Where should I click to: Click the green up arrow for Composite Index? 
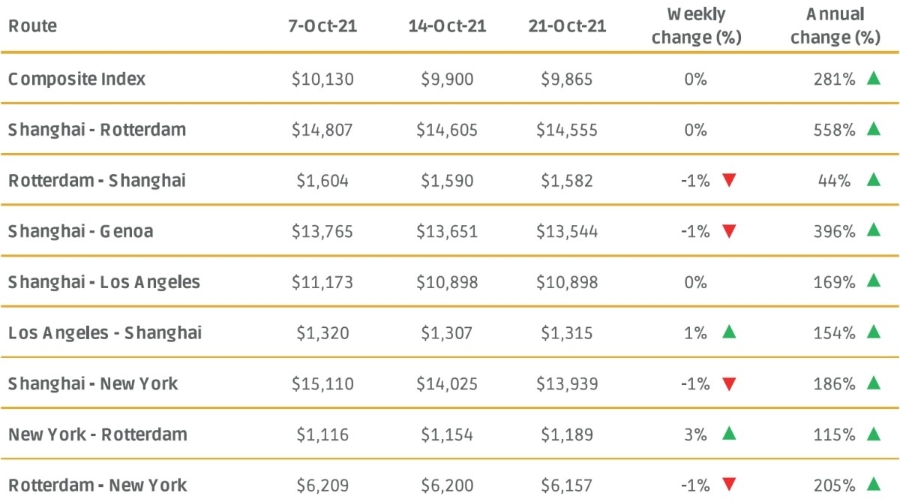(x=874, y=78)
